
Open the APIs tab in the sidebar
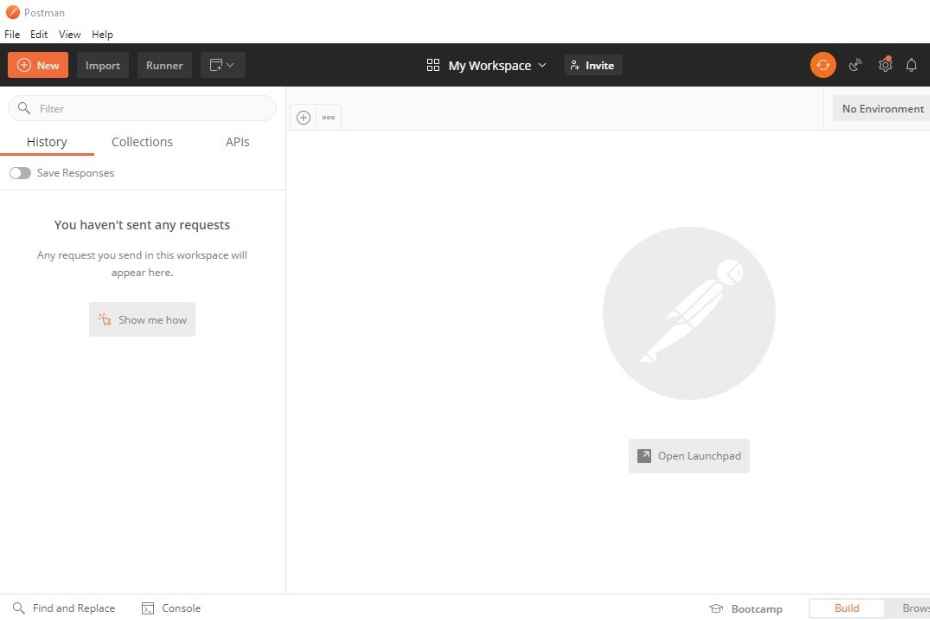[x=237, y=141]
